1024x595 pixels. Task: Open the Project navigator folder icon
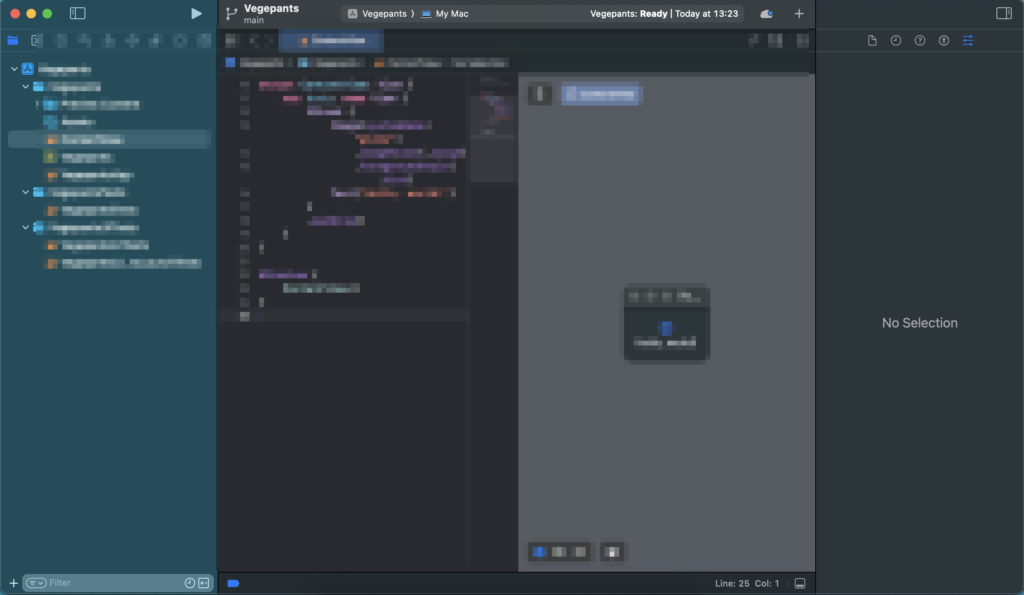[x=13, y=41]
